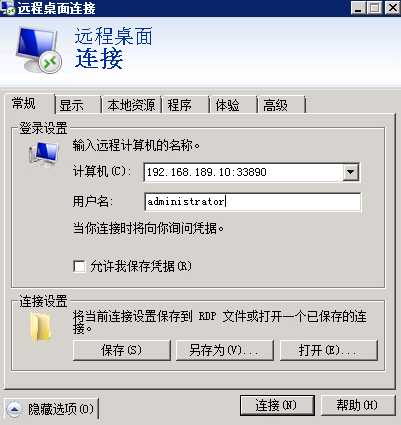Screen dimensions: 401x425
Task: Click the folder icon in 连接设置
Action: (41, 327)
